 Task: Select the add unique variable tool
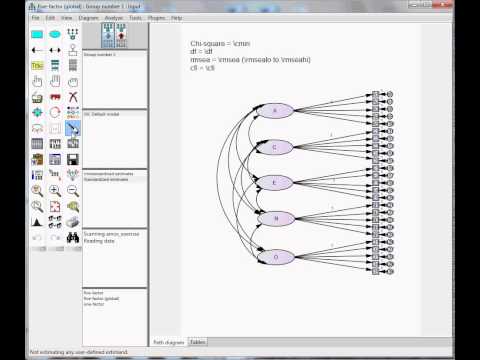pyautogui.click(x=73, y=50)
